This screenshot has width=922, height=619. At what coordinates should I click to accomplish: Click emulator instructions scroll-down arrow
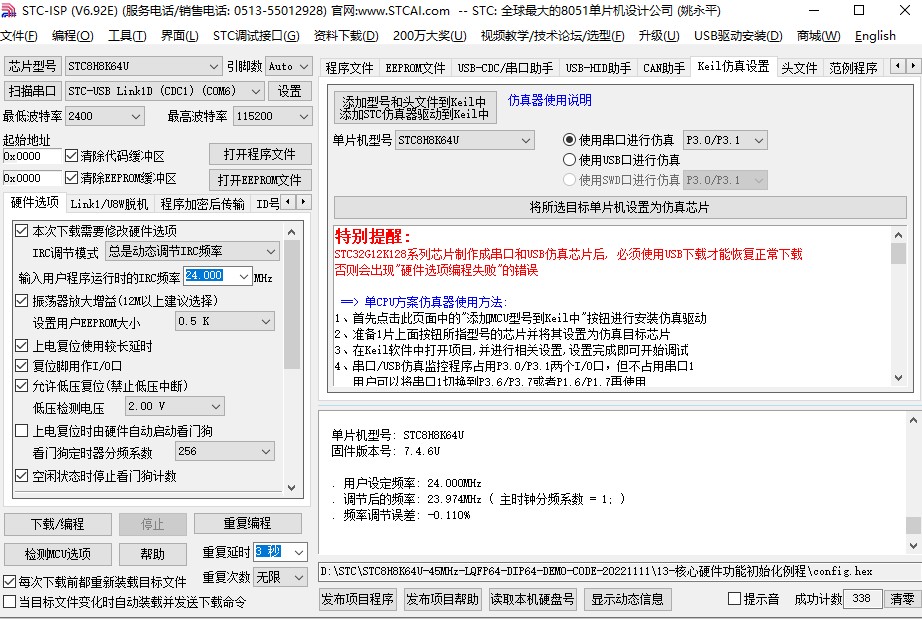click(898, 378)
